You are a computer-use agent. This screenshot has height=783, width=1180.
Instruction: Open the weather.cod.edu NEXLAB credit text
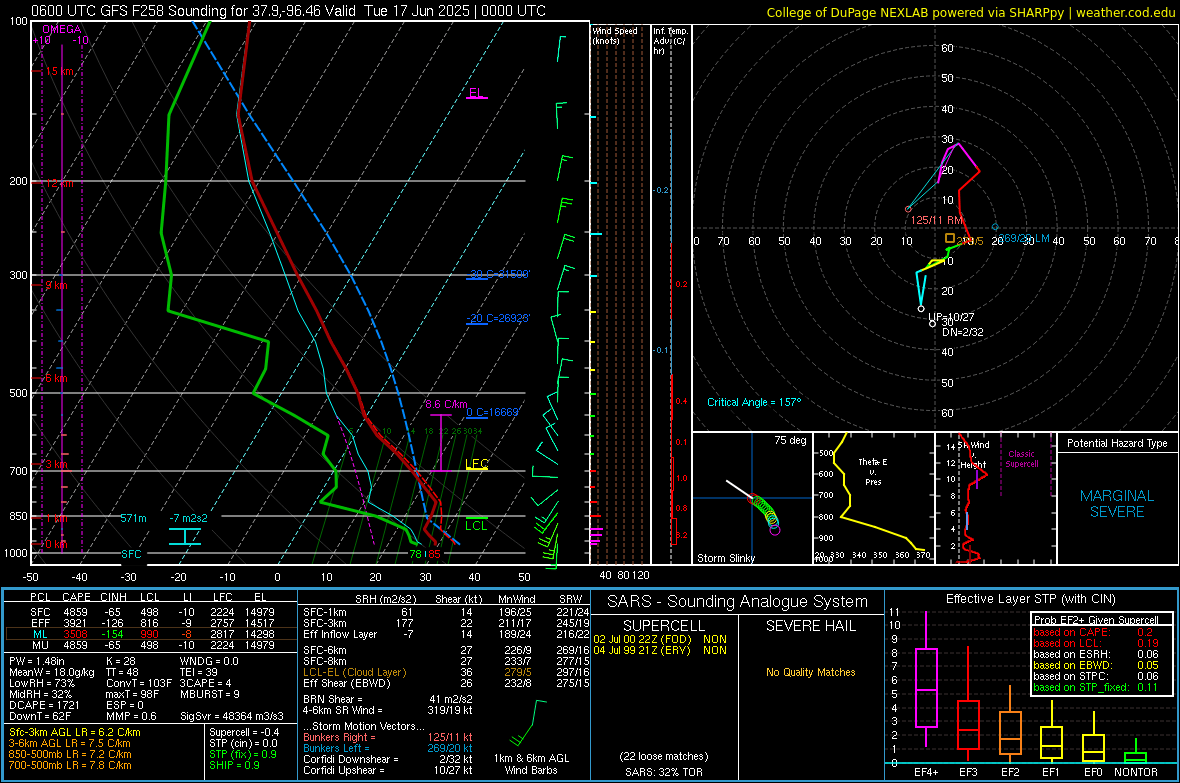click(x=970, y=13)
